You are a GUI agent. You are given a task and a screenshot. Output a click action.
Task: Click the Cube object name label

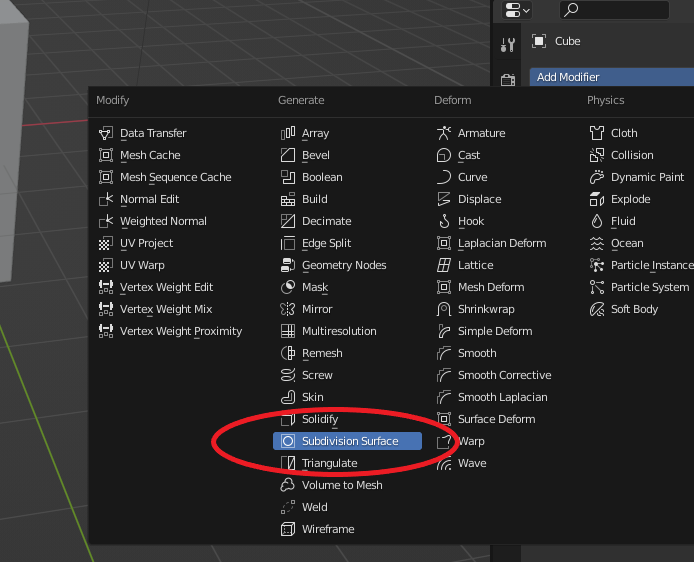pos(567,41)
